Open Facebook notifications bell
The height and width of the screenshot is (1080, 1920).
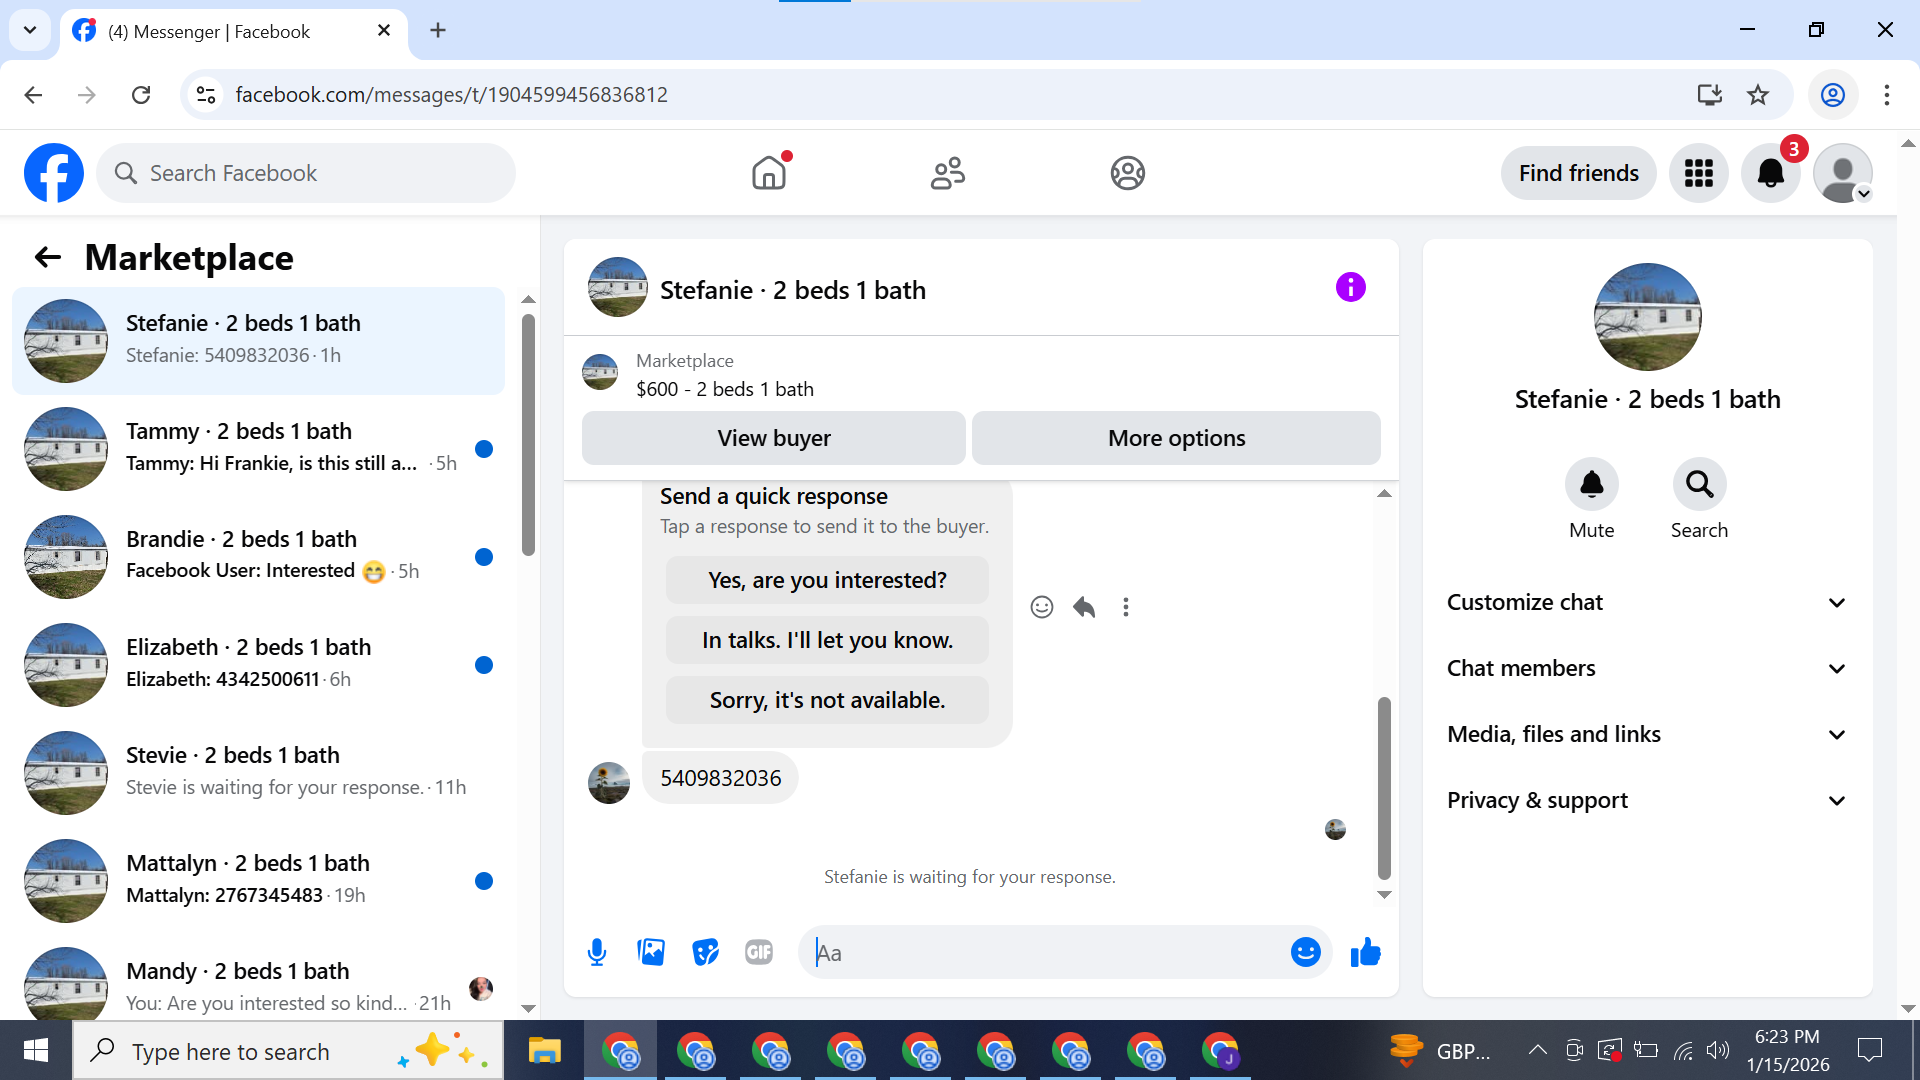pos(1770,173)
